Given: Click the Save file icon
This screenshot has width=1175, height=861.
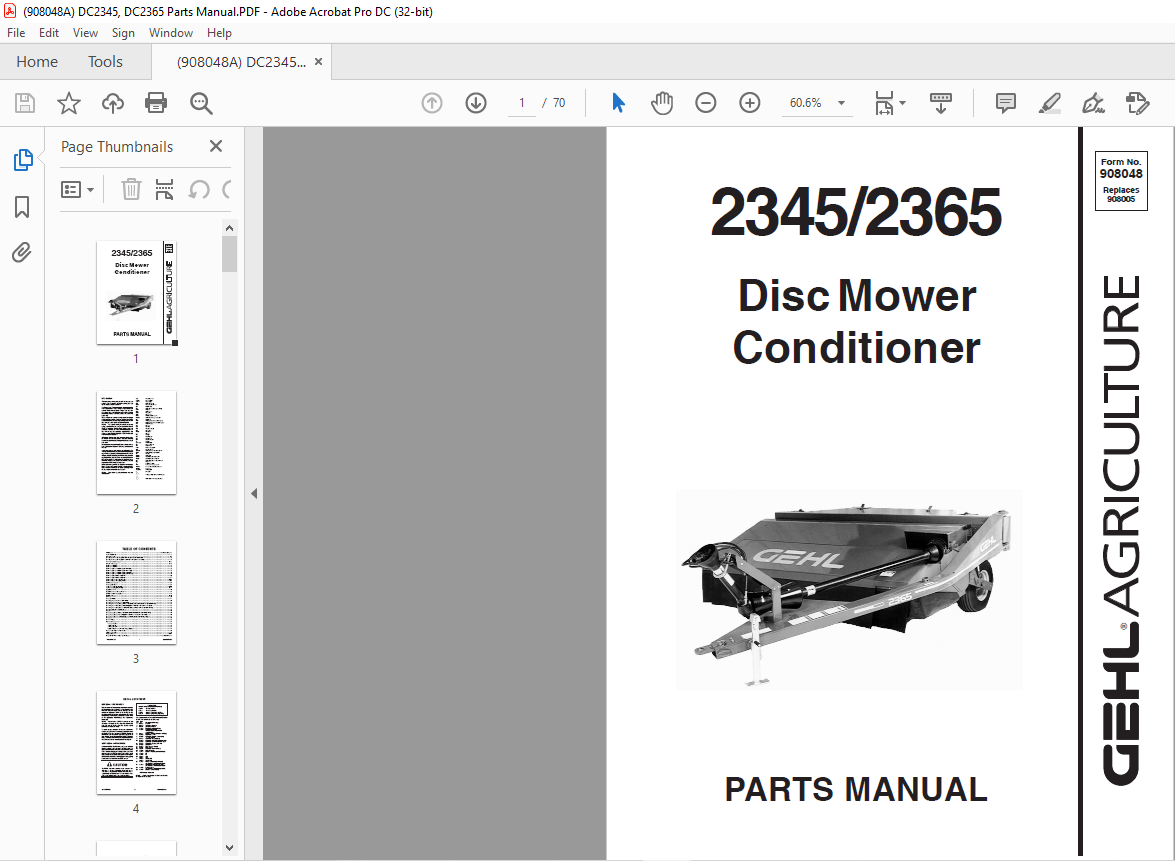Looking at the screenshot, I should click(25, 103).
